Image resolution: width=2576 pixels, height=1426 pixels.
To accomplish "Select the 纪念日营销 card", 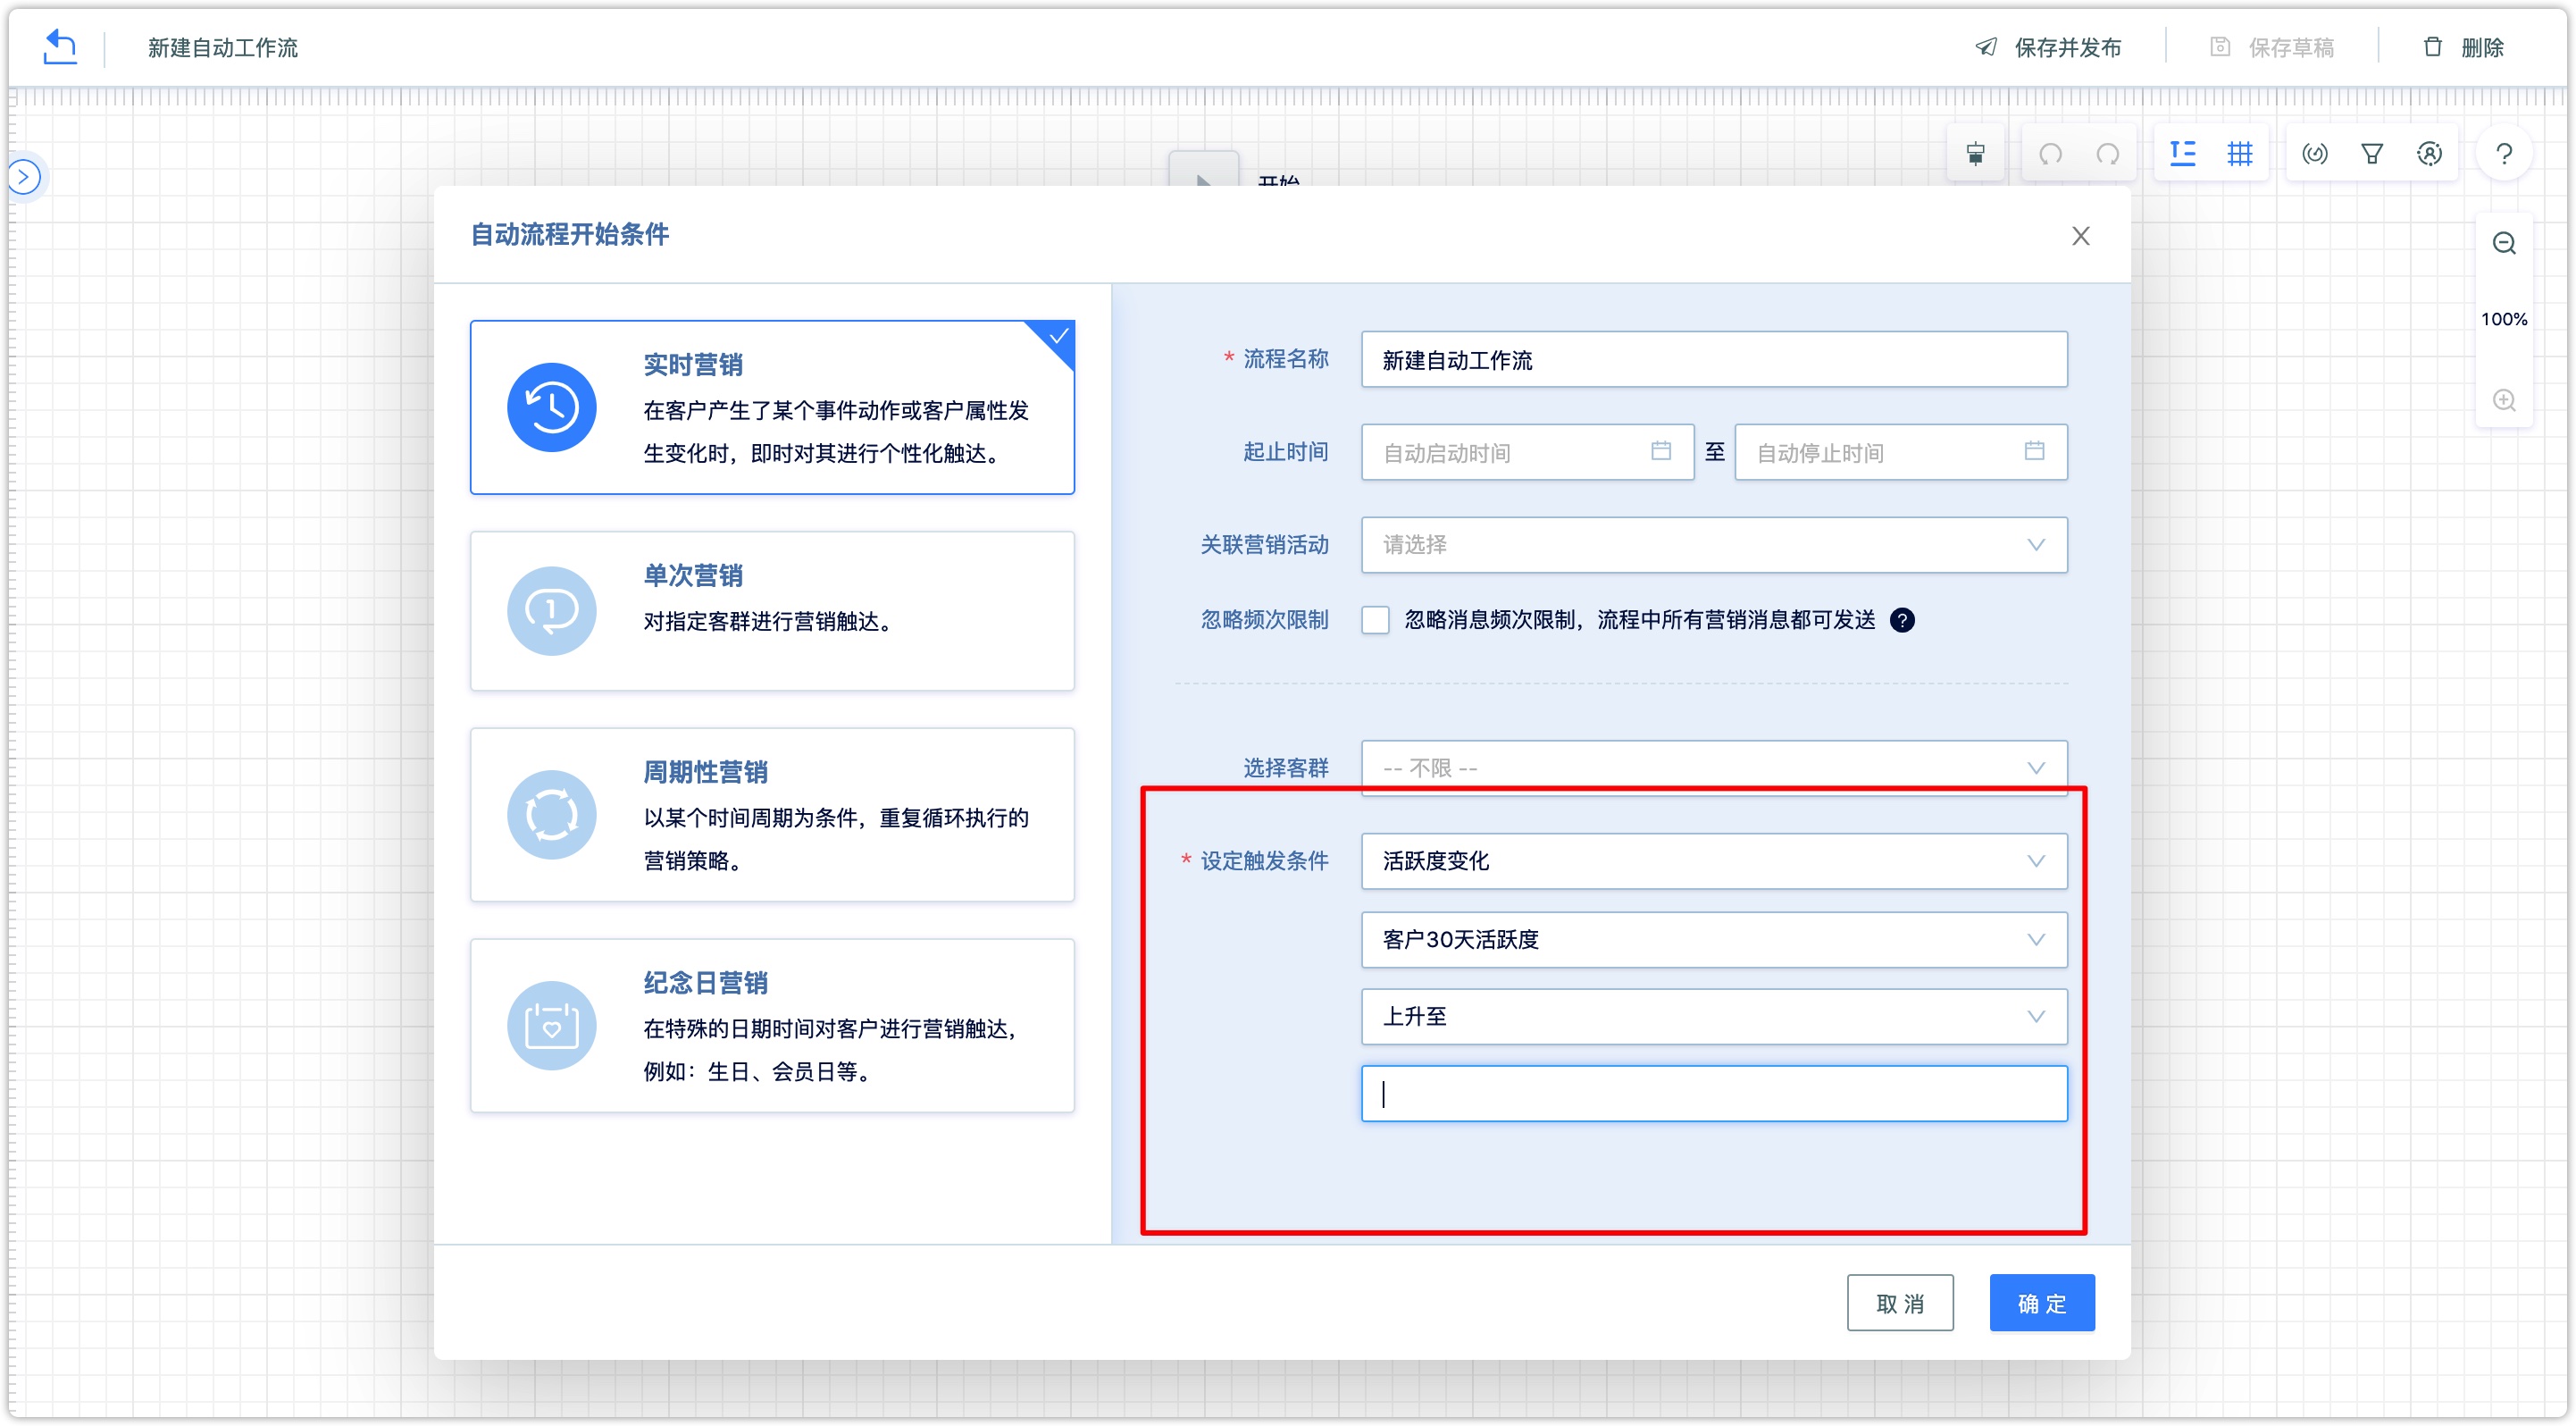I will [772, 1025].
